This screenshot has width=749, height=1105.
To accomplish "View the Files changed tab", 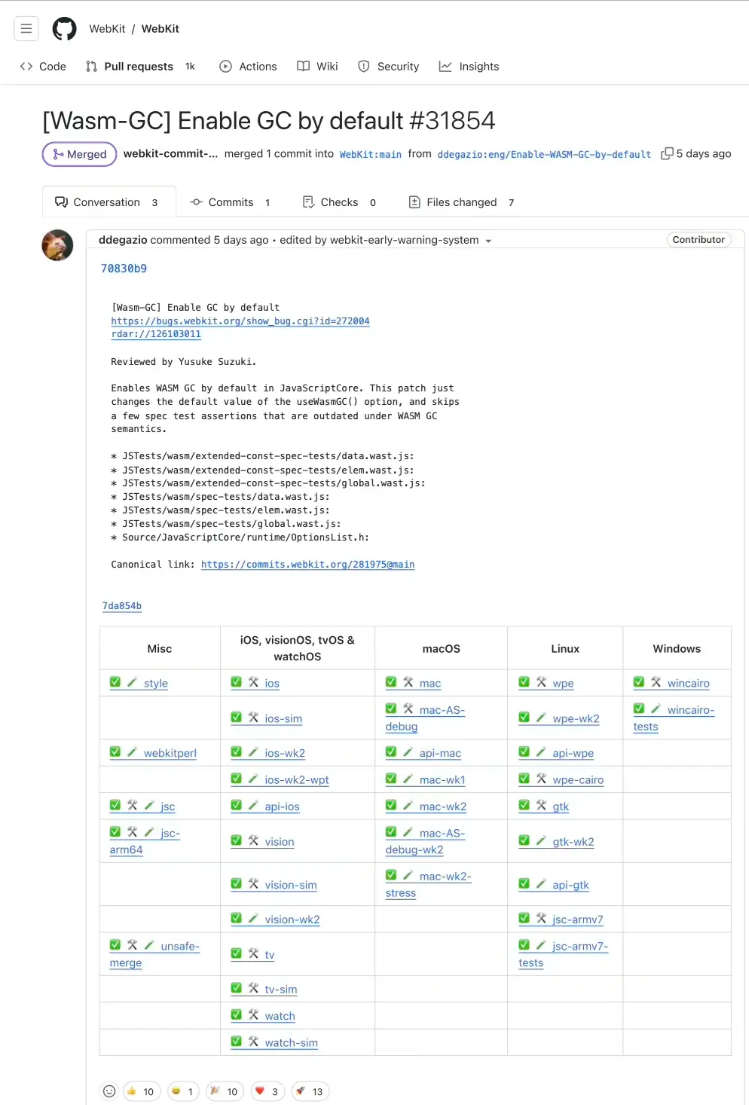I will click(x=462, y=202).
